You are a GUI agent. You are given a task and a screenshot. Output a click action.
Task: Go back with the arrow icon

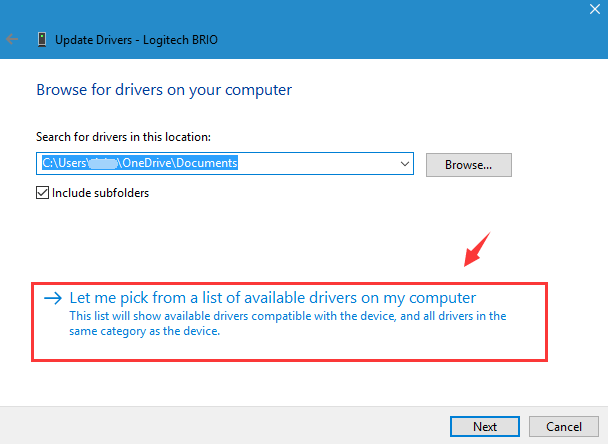coord(12,39)
